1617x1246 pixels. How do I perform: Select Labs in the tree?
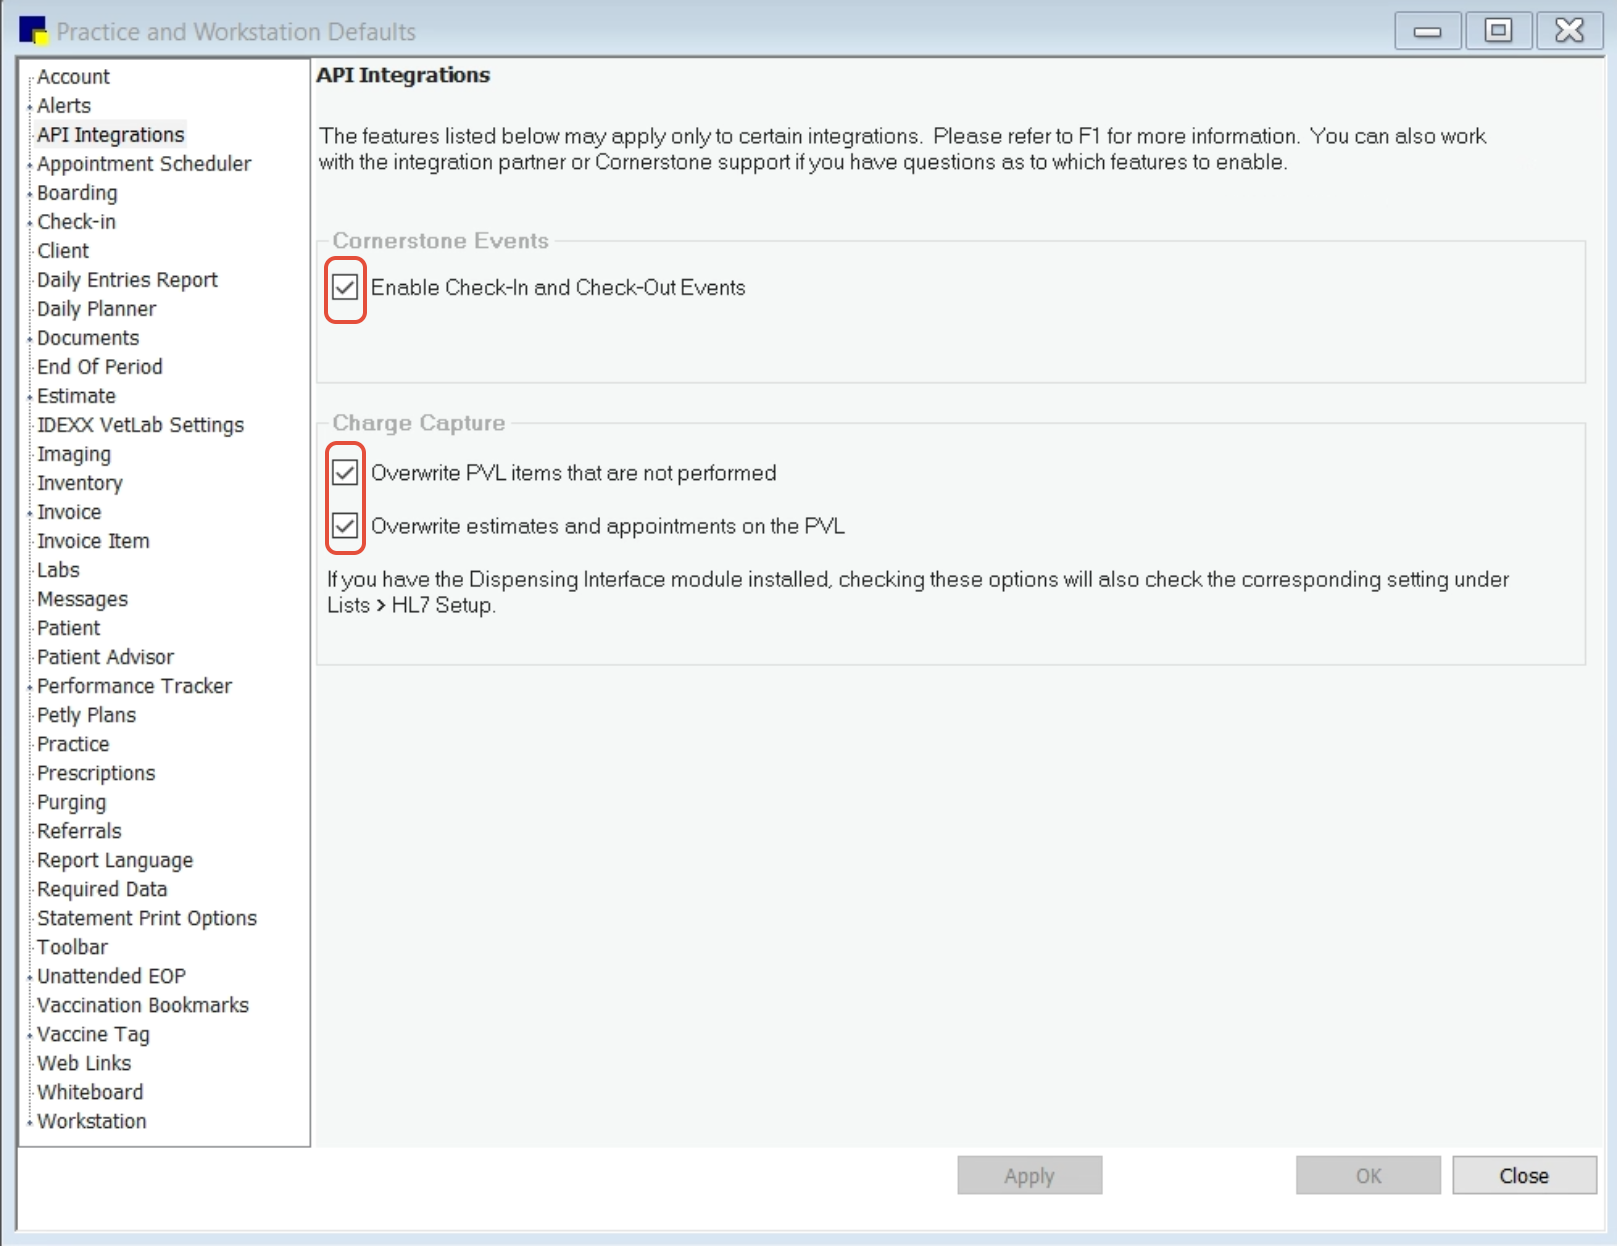point(58,570)
